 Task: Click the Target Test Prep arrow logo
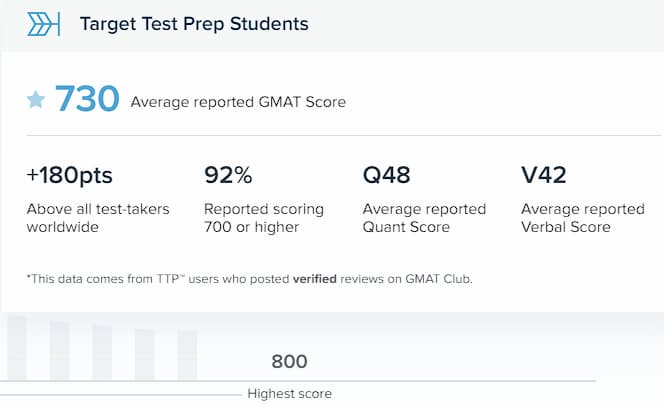click(44, 24)
